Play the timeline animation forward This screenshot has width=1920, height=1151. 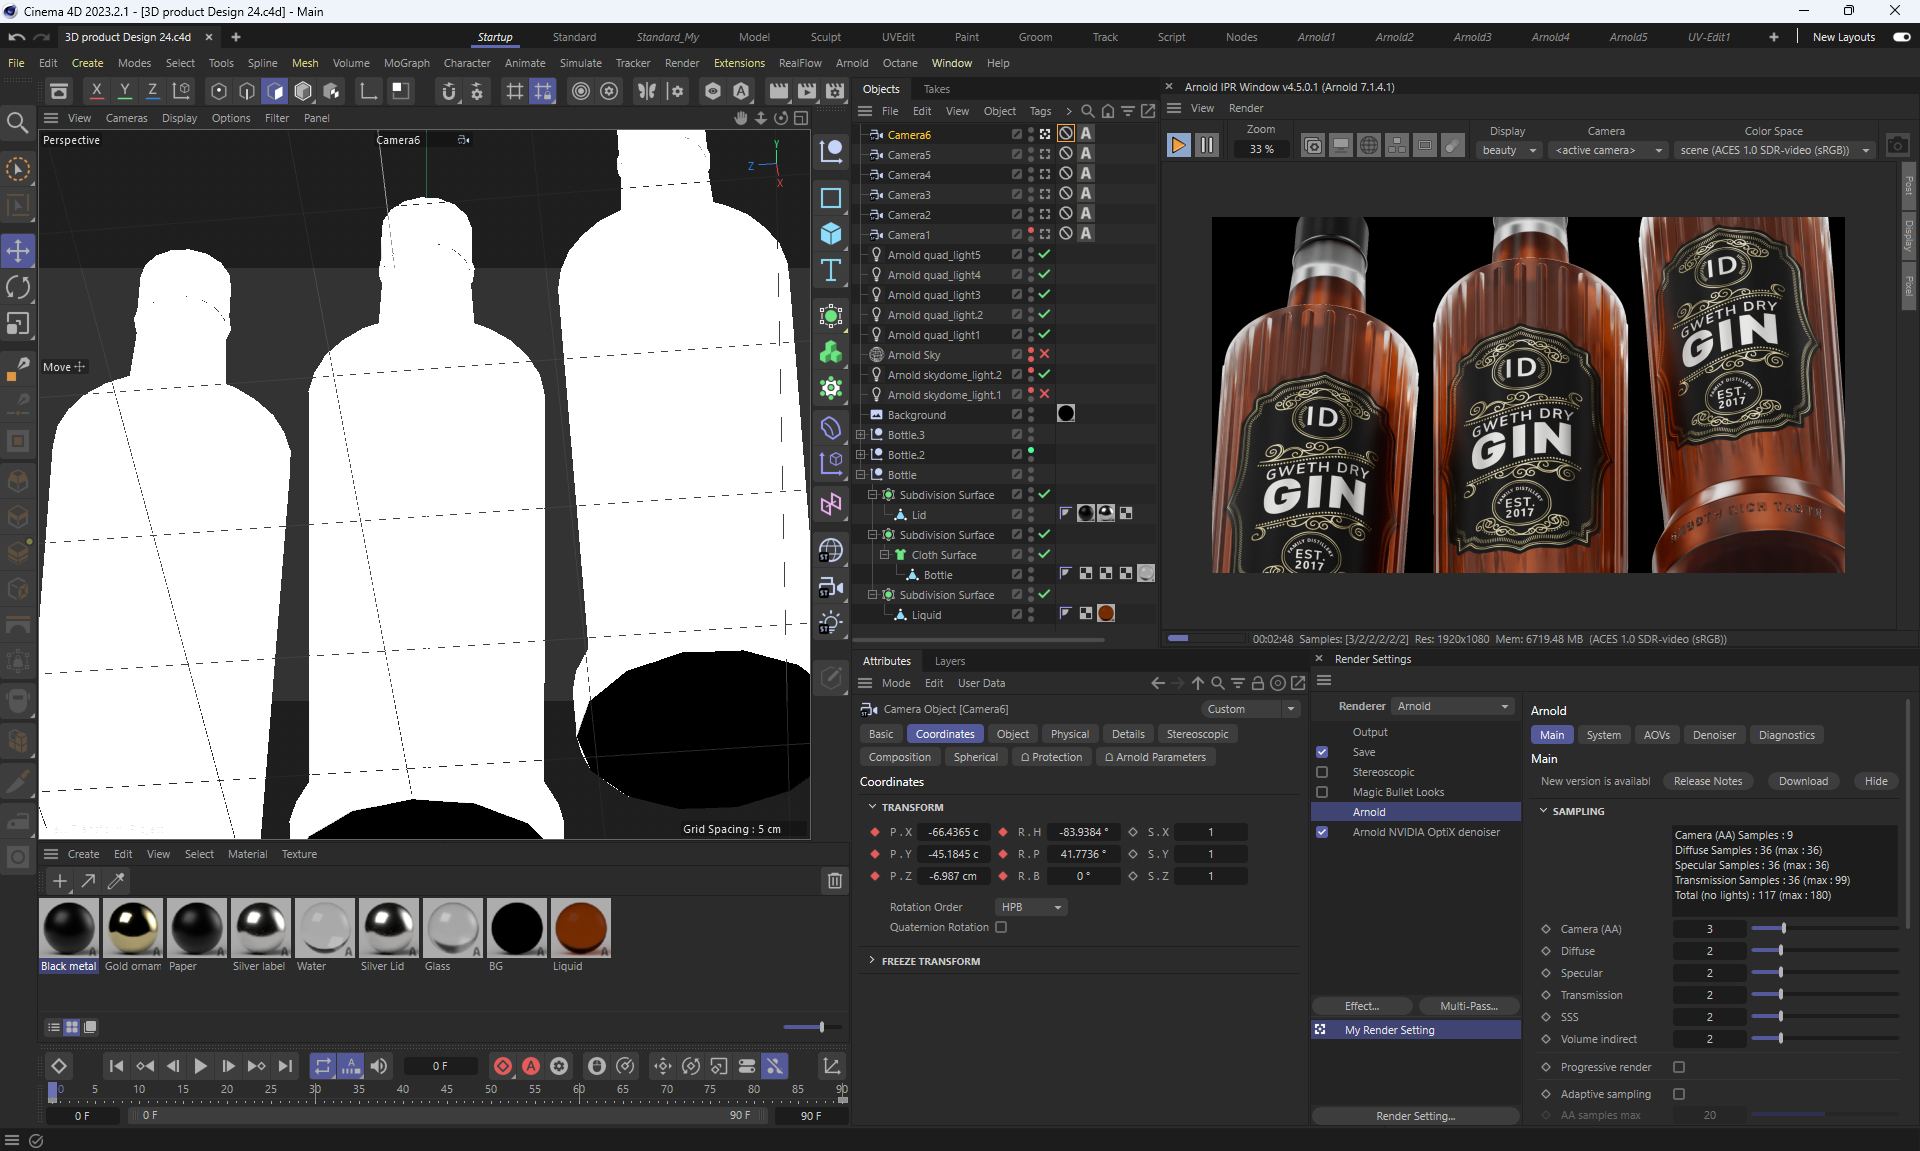pyautogui.click(x=200, y=1066)
